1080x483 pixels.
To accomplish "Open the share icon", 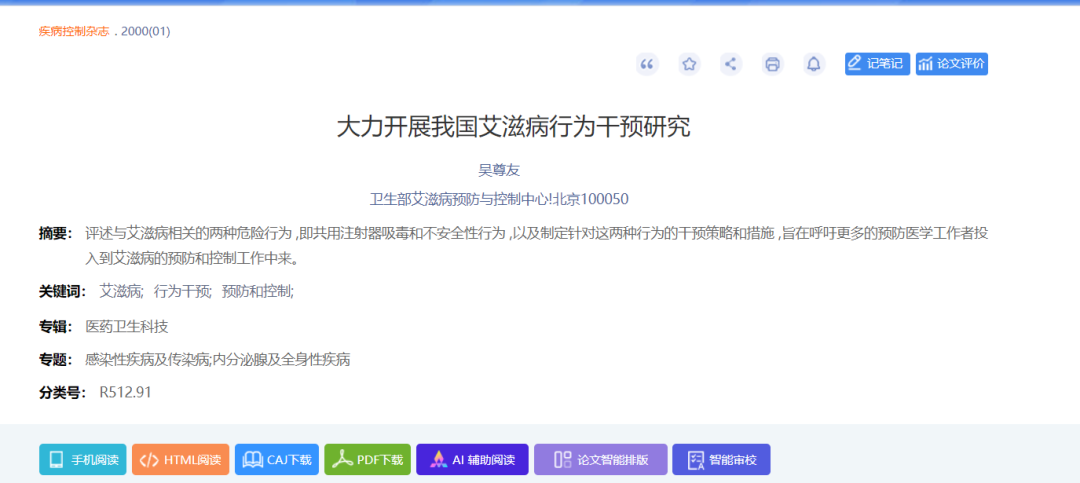I will point(731,64).
